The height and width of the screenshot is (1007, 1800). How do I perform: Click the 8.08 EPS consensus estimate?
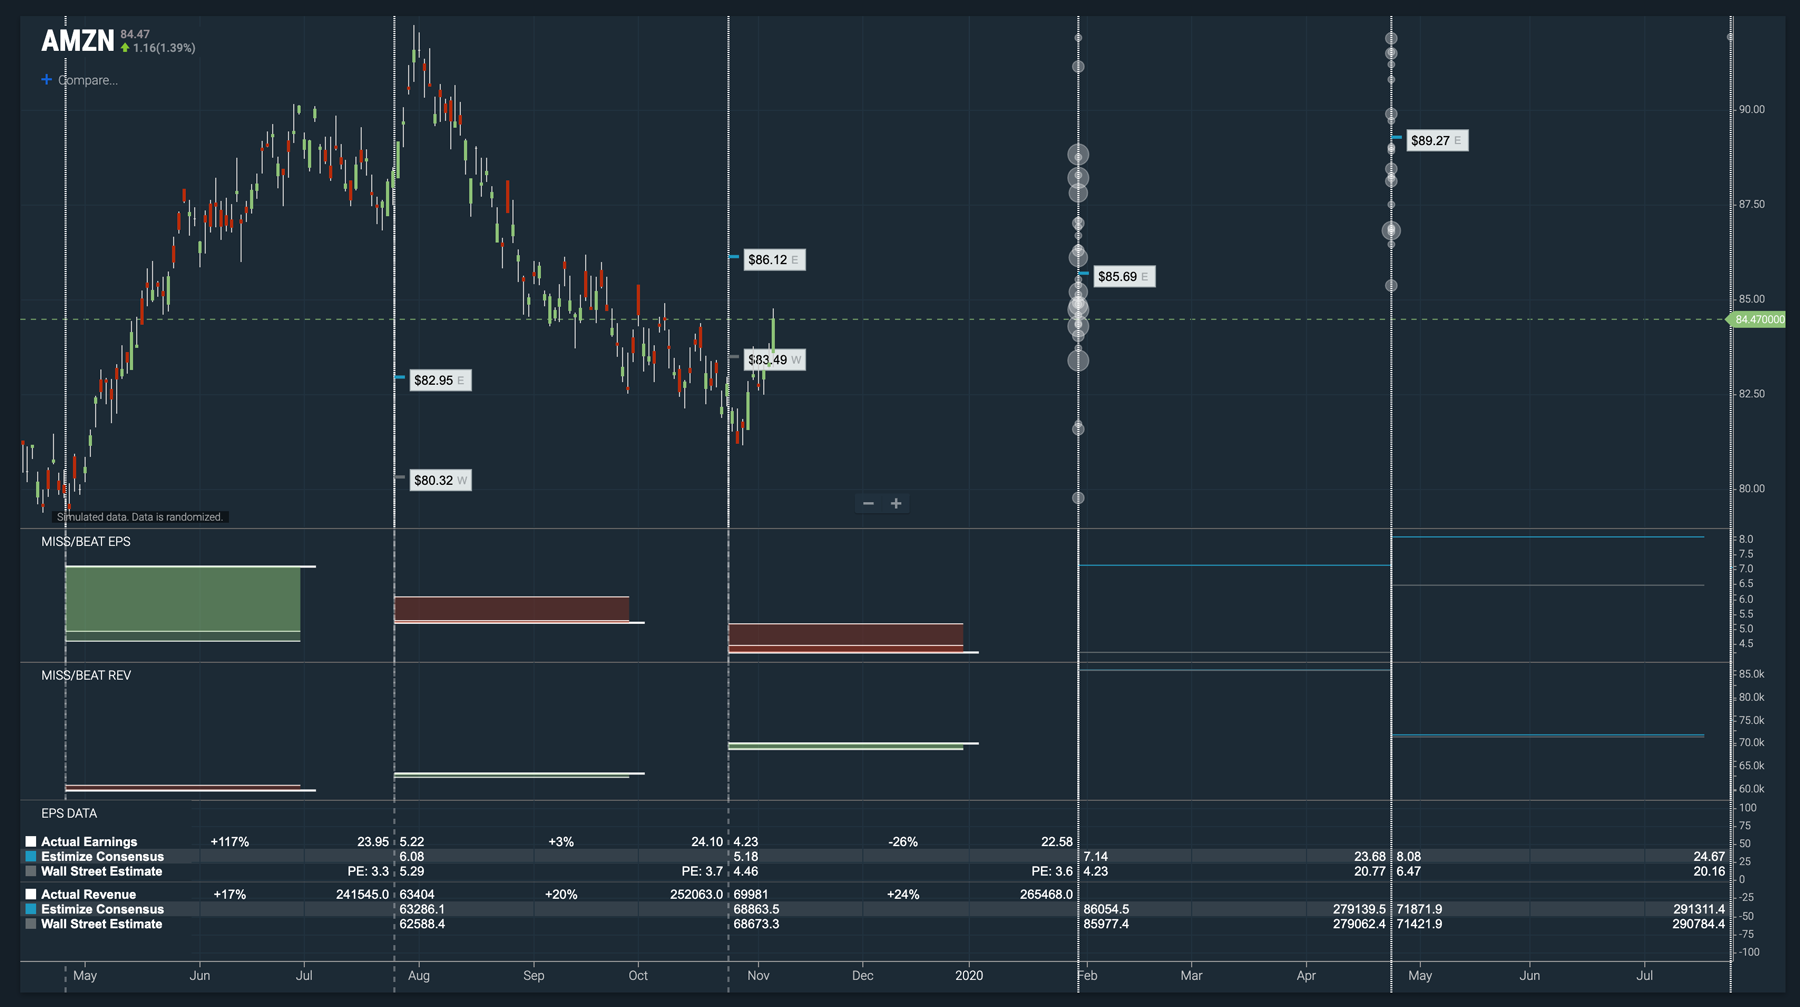tap(1409, 856)
